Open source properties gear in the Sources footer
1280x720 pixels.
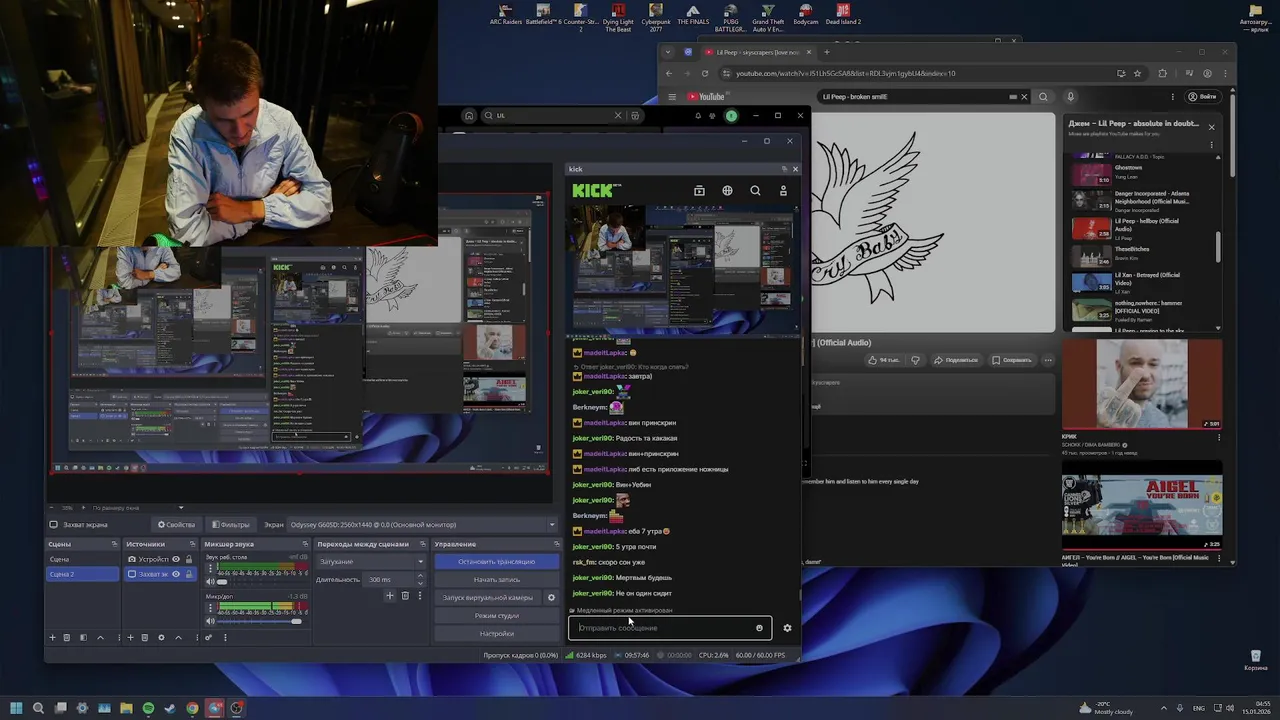pyautogui.click(x=161, y=637)
